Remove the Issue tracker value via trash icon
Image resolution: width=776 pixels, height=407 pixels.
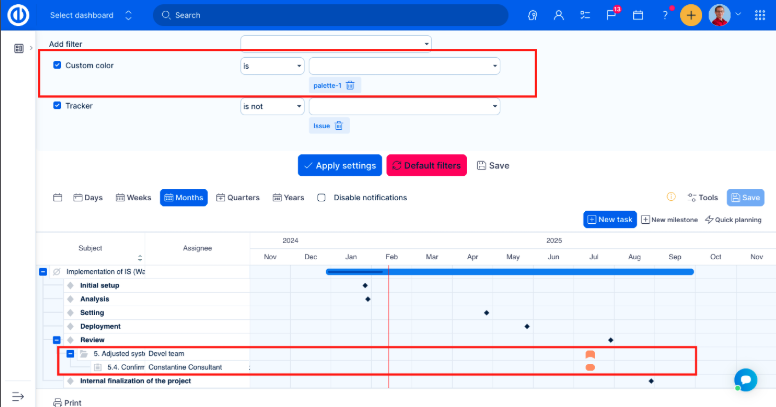click(x=339, y=126)
